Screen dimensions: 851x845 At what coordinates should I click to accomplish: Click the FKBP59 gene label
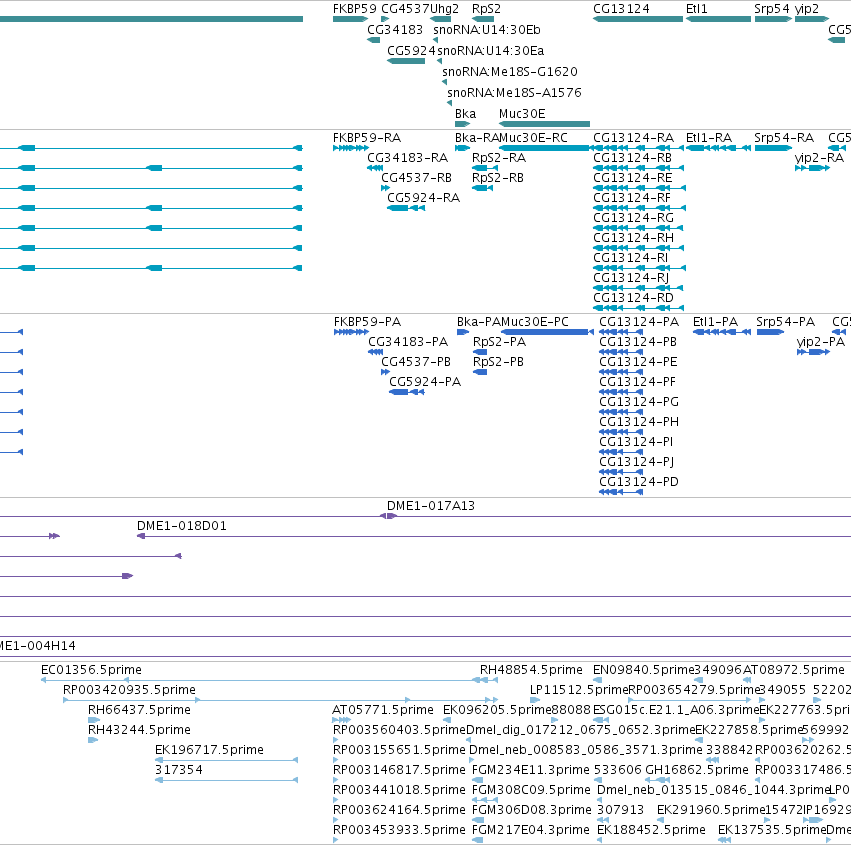pyautogui.click(x=354, y=9)
